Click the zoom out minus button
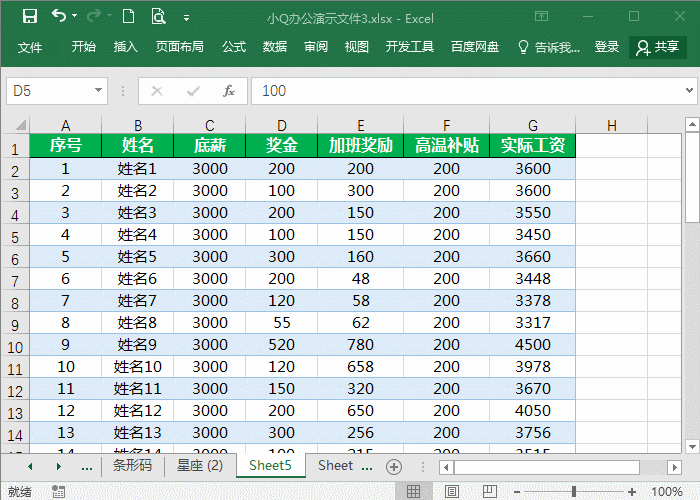The width and height of the screenshot is (700, 500). pos(517,492)
